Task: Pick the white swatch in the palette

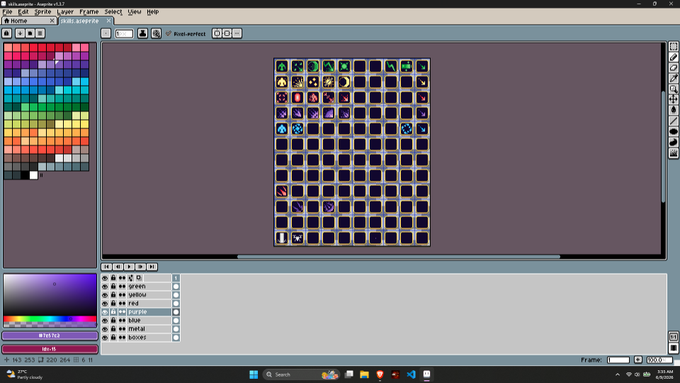Action: click(x=33, y=175)
